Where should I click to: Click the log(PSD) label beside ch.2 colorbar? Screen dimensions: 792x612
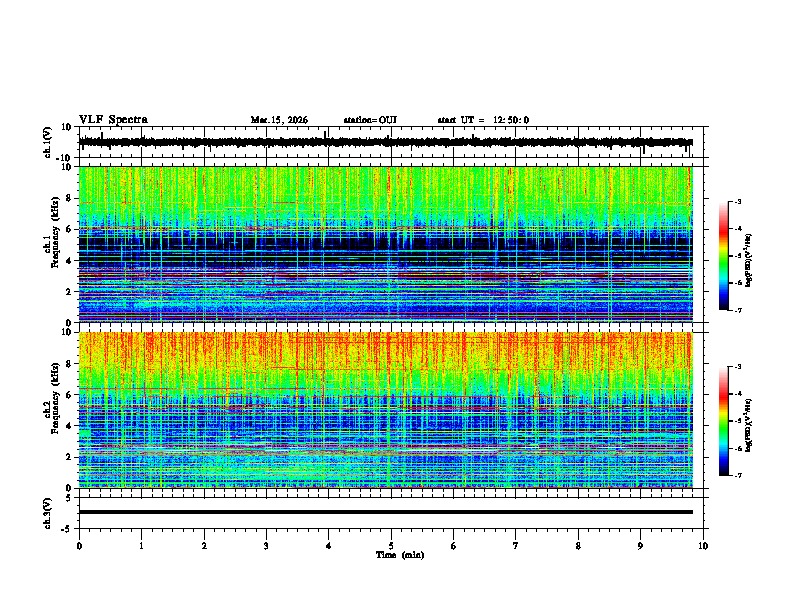[748, 425]
